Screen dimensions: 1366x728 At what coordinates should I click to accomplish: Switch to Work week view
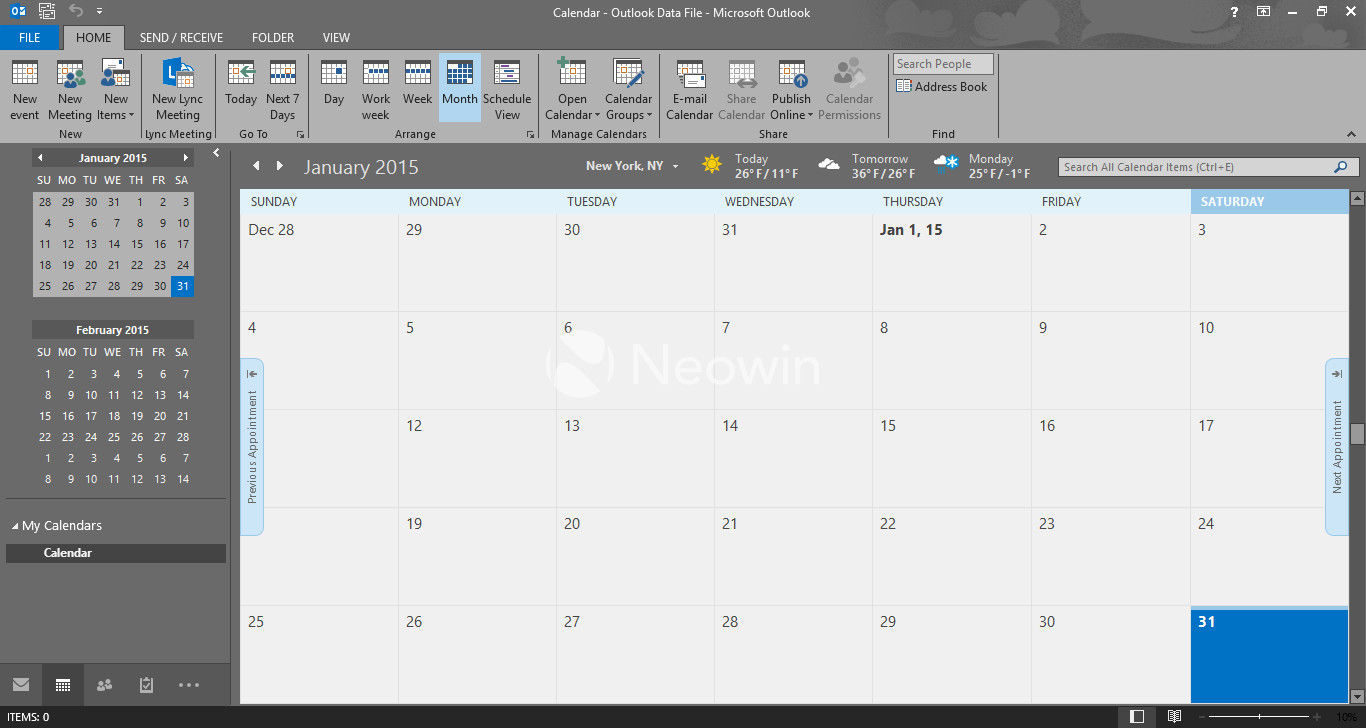[376, 89]
